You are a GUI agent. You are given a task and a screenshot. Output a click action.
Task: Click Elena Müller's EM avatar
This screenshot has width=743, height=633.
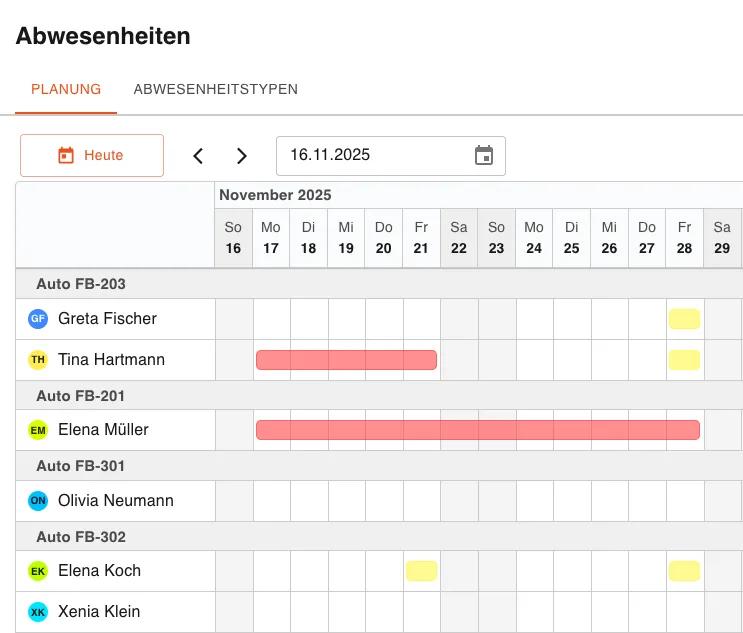click(x=38, y=430)
